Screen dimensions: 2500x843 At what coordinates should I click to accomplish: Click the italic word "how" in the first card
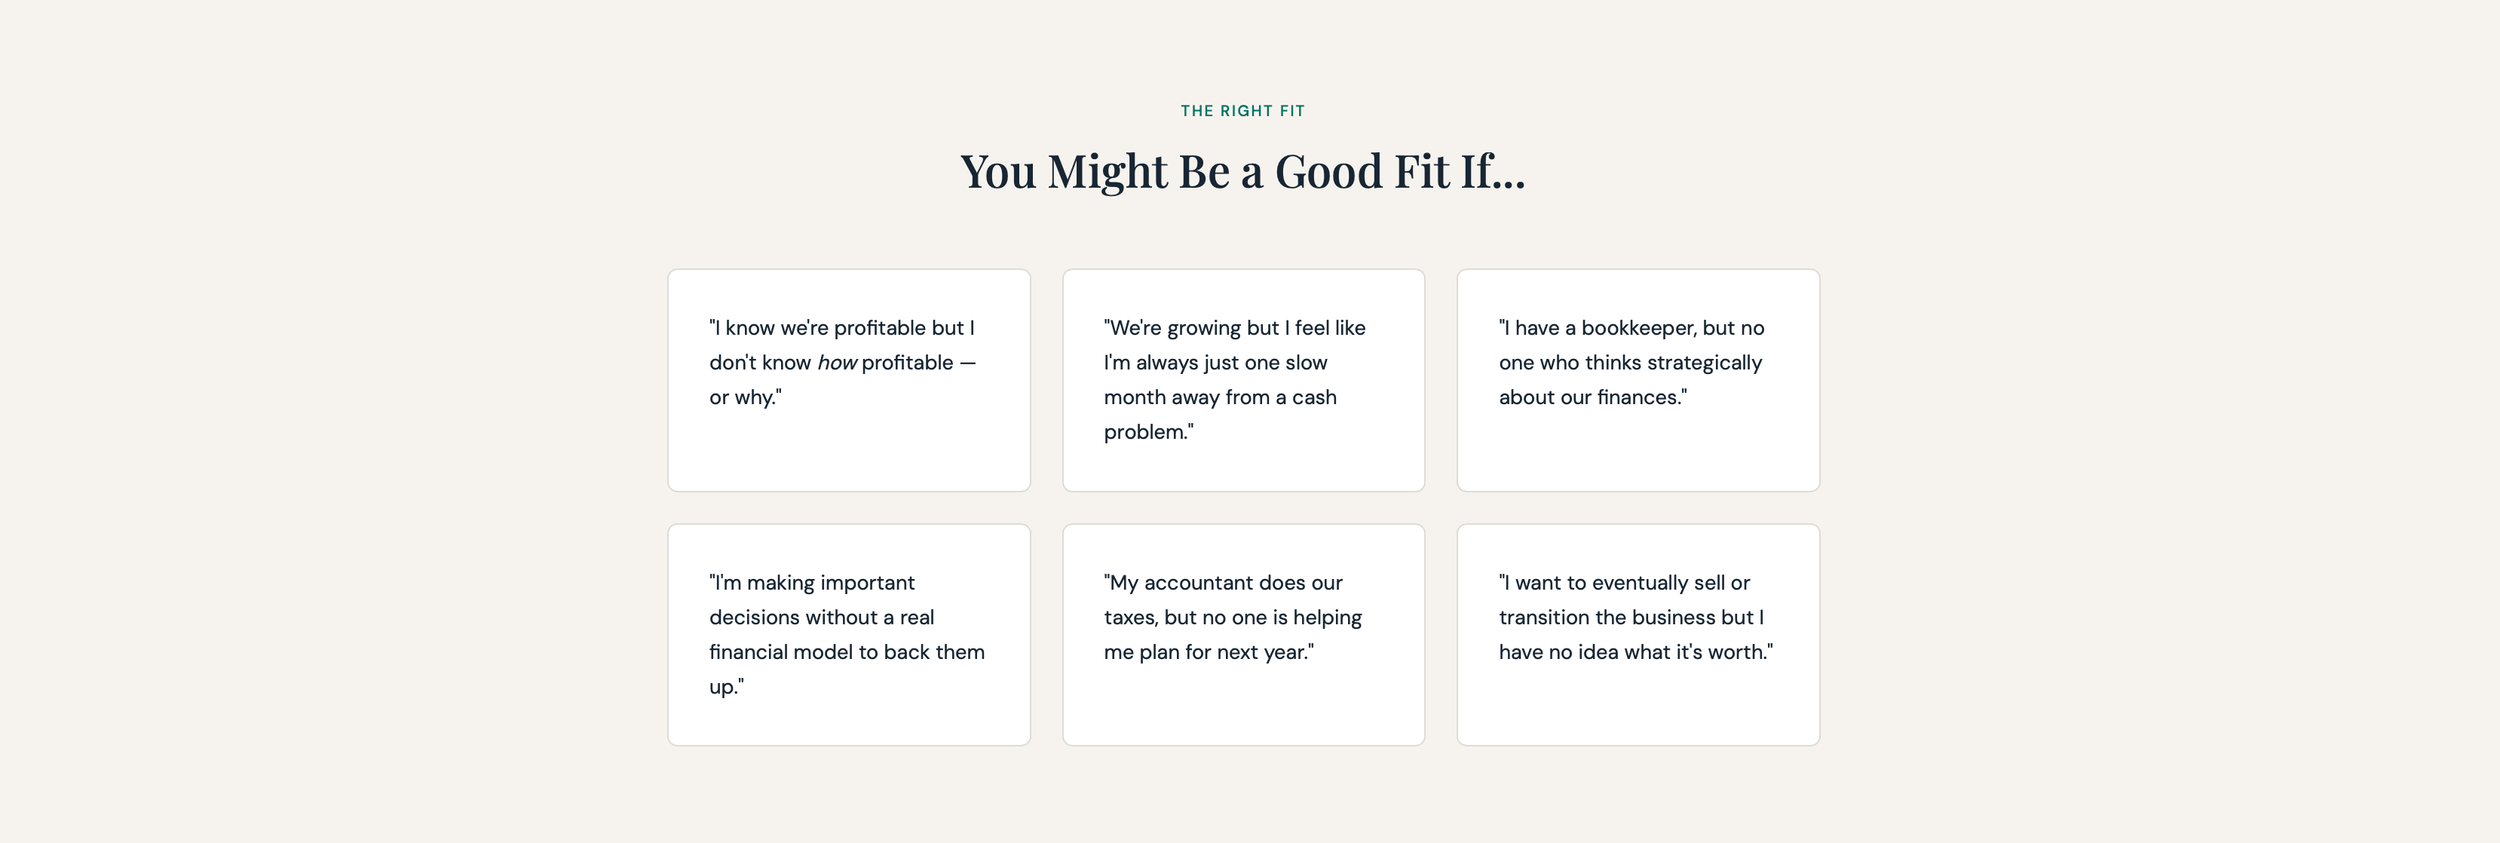click(x=836, y=363)
